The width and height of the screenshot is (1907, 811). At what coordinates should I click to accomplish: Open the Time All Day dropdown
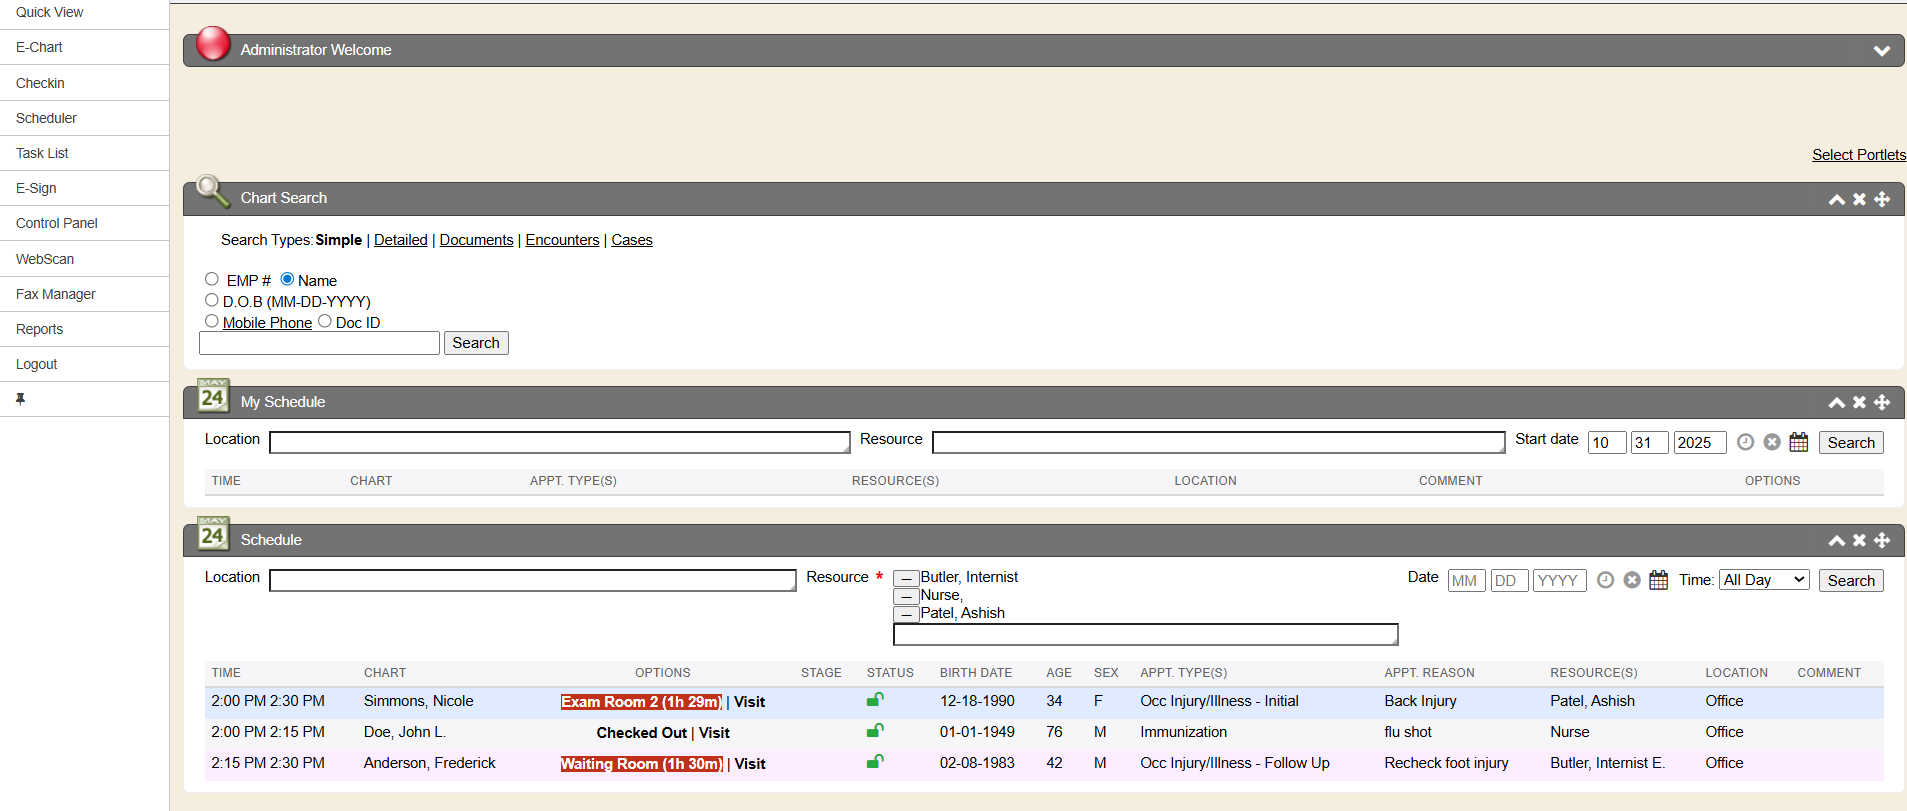tap(1764, 580)
